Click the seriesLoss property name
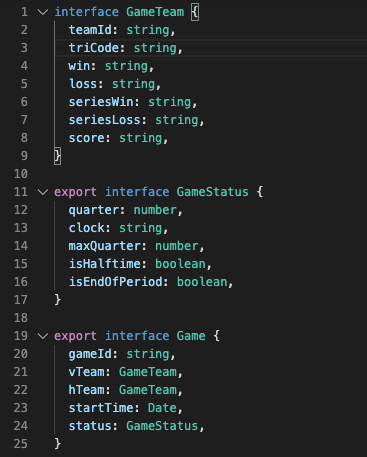Viewport: 367px width, 457px height. click(x=104, y=120)
